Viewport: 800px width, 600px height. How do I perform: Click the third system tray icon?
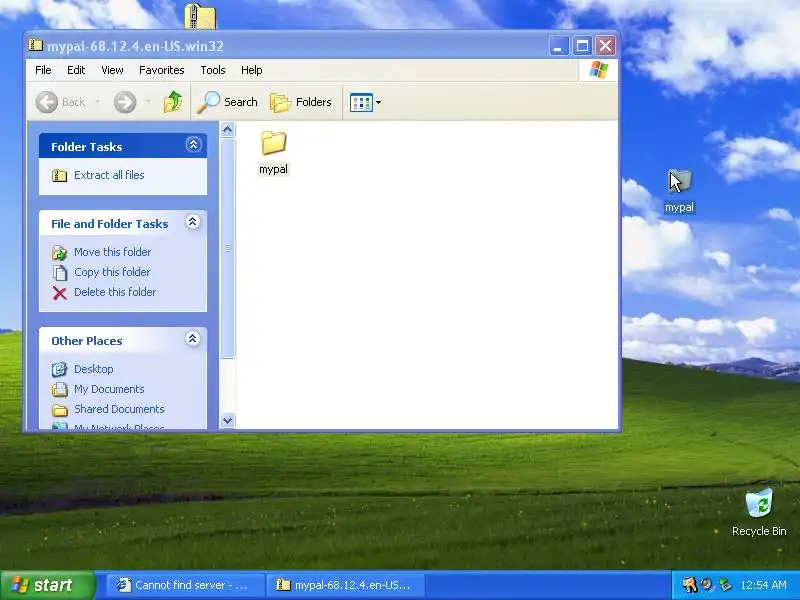[x=724, y=585]
